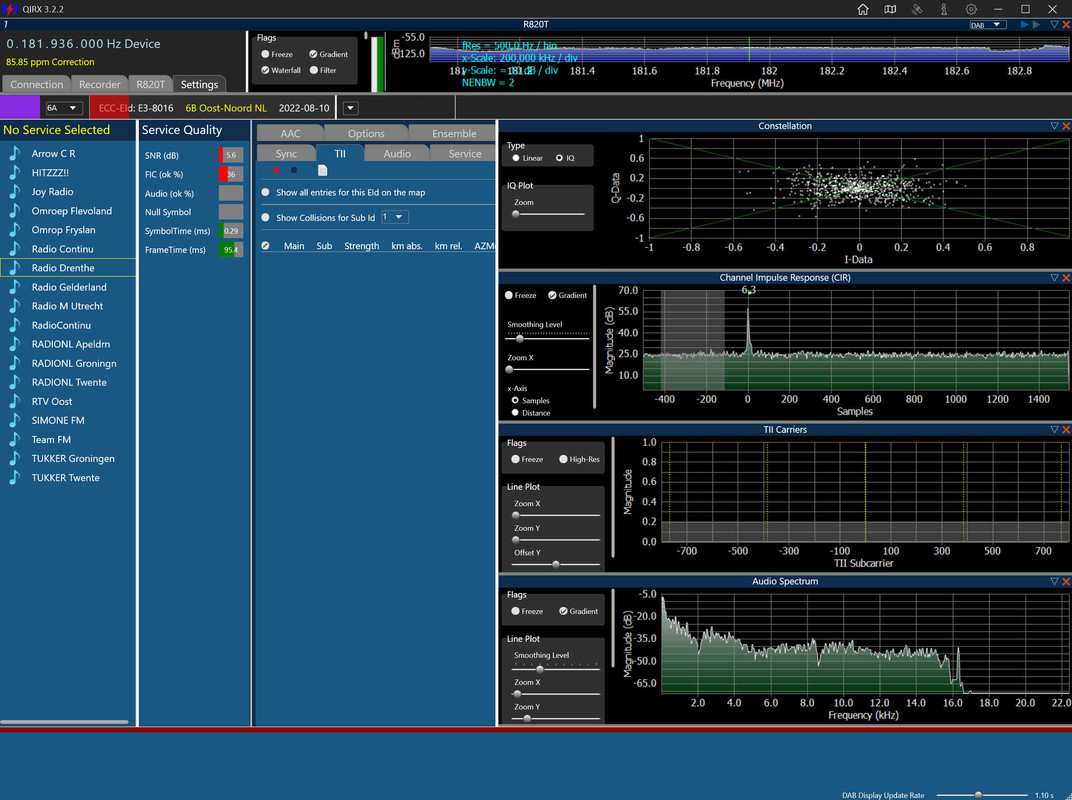Screen dimensions: 1072x800
Task: Click the music note icon for Joy Radio
Action: tap(14, 191)
